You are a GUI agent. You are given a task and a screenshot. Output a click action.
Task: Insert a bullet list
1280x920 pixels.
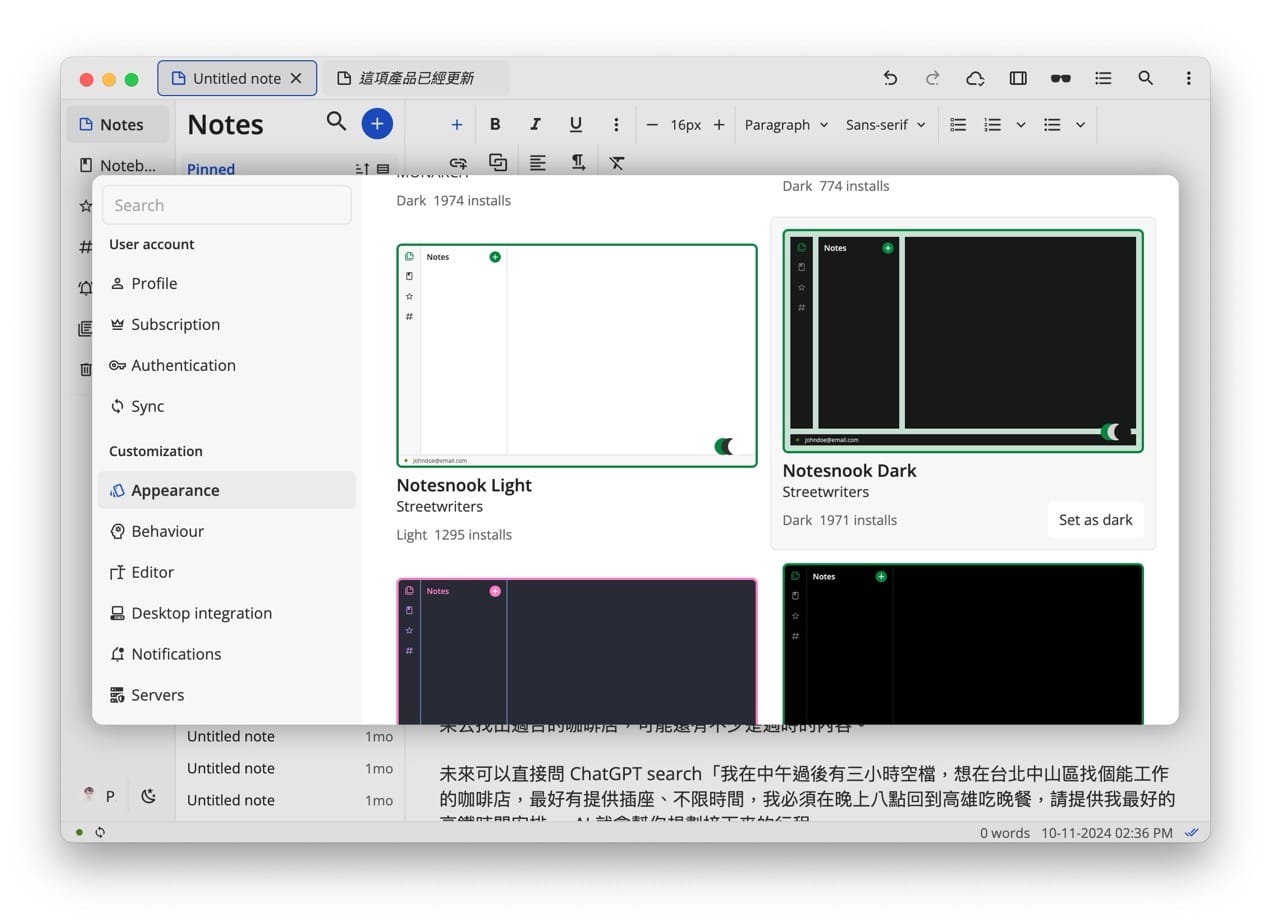coord(1052,125)
